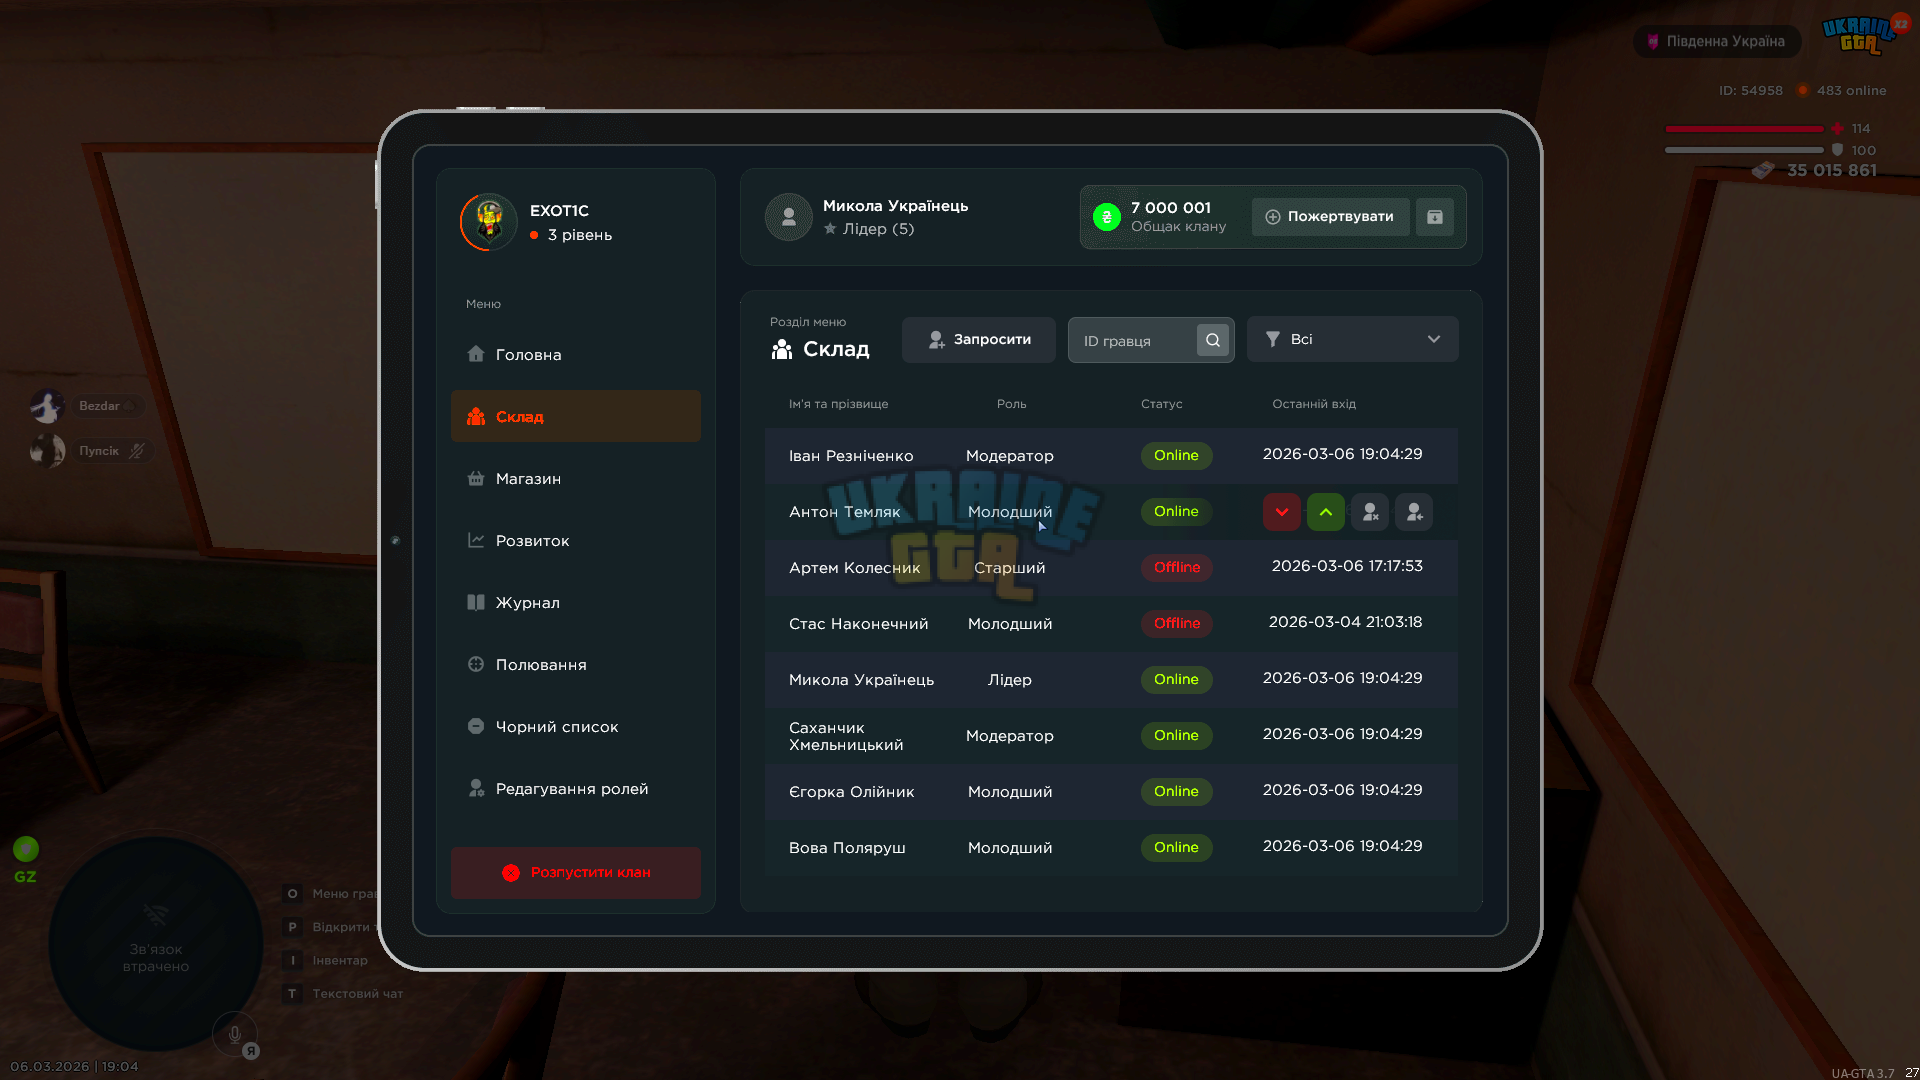Click the Offline status of Артем Колесник
Image resolution: width=1920 pixels, height=1080 pixels.
point(1176,567)
